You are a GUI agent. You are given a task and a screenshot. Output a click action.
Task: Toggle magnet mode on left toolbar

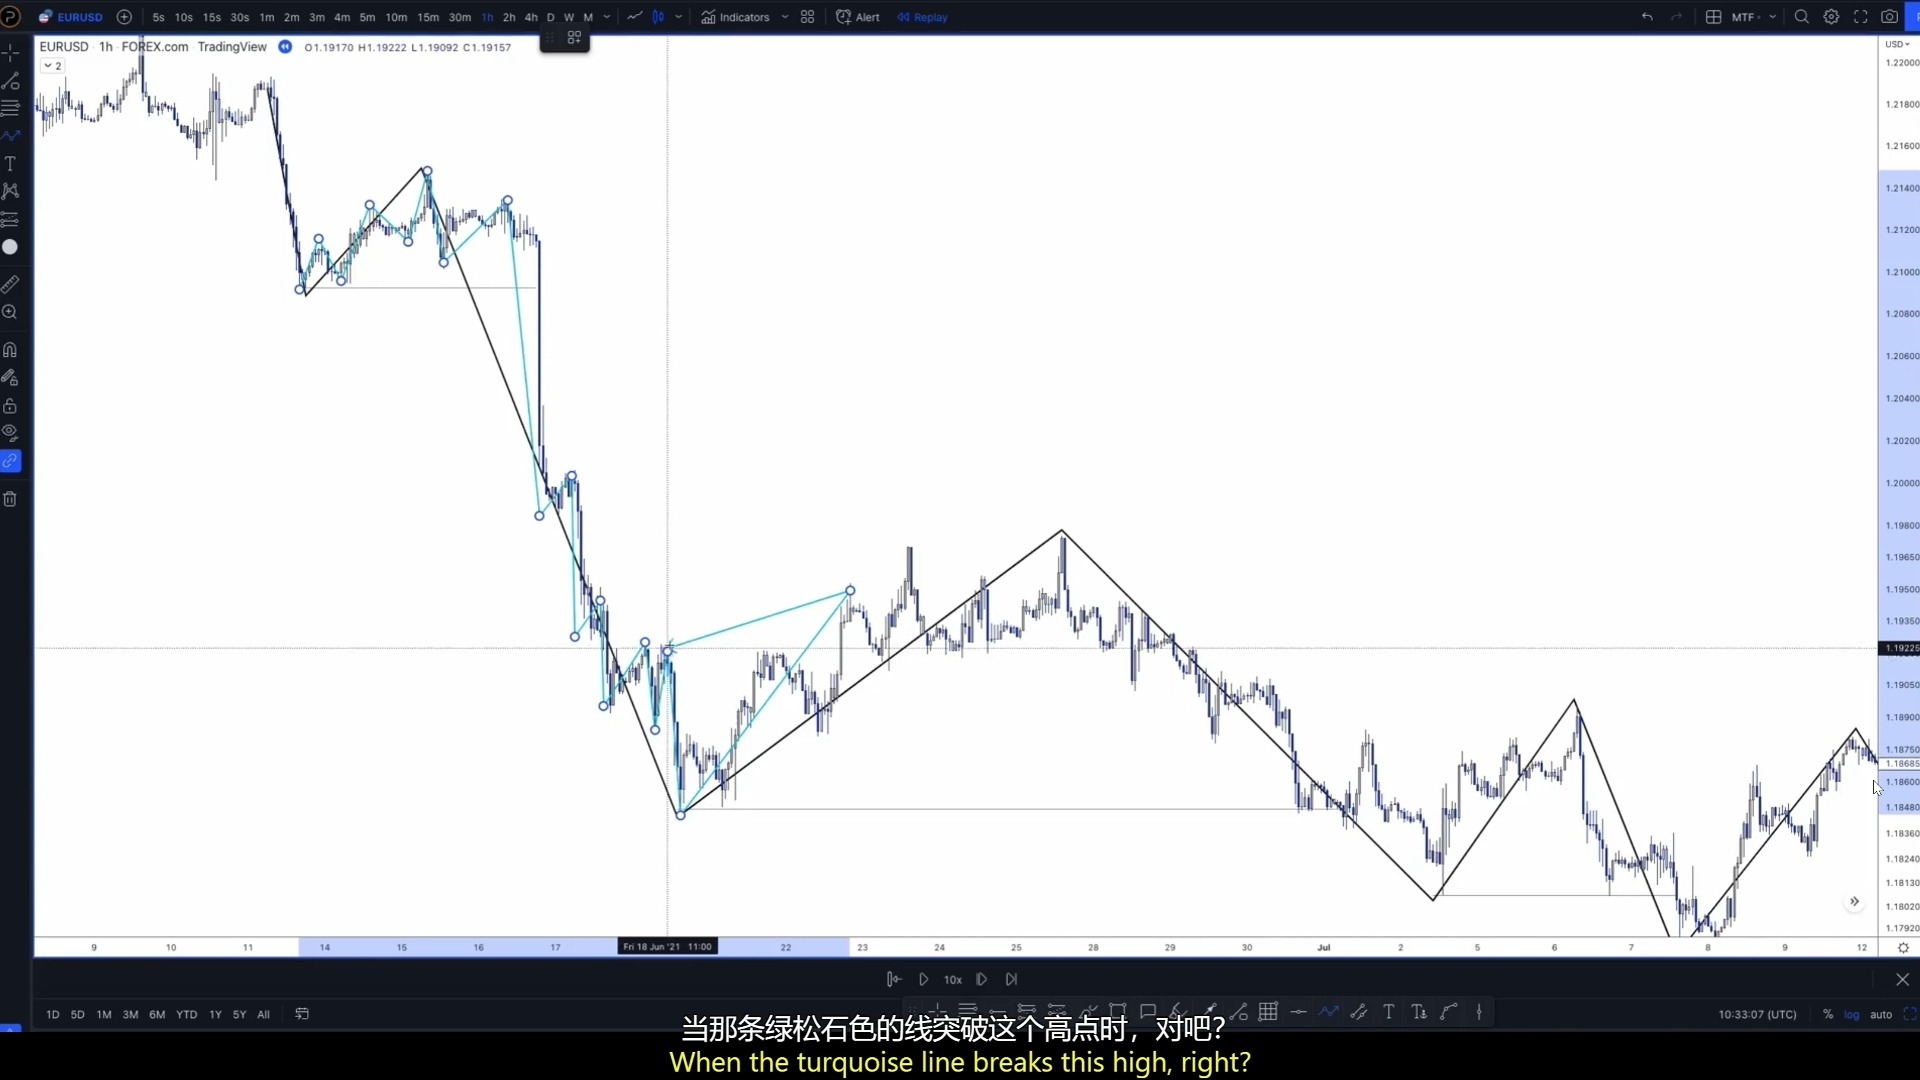pyautogui.click(x=10, y=350)
